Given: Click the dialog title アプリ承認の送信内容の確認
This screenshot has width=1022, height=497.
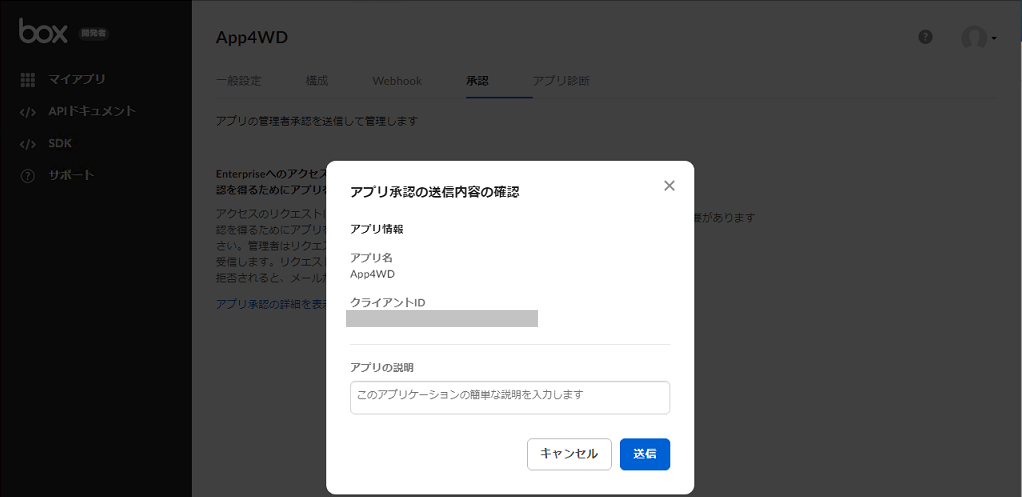Looking at the screenshot, I should tap(435, 192).
